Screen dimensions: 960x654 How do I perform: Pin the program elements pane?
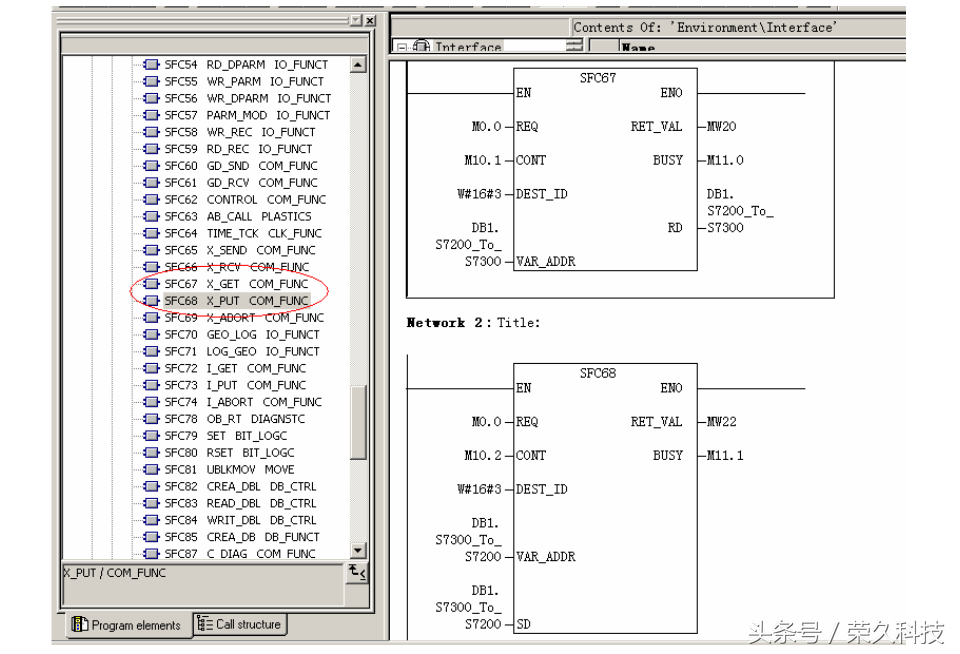pyautogui.click(x=355, y=21)
